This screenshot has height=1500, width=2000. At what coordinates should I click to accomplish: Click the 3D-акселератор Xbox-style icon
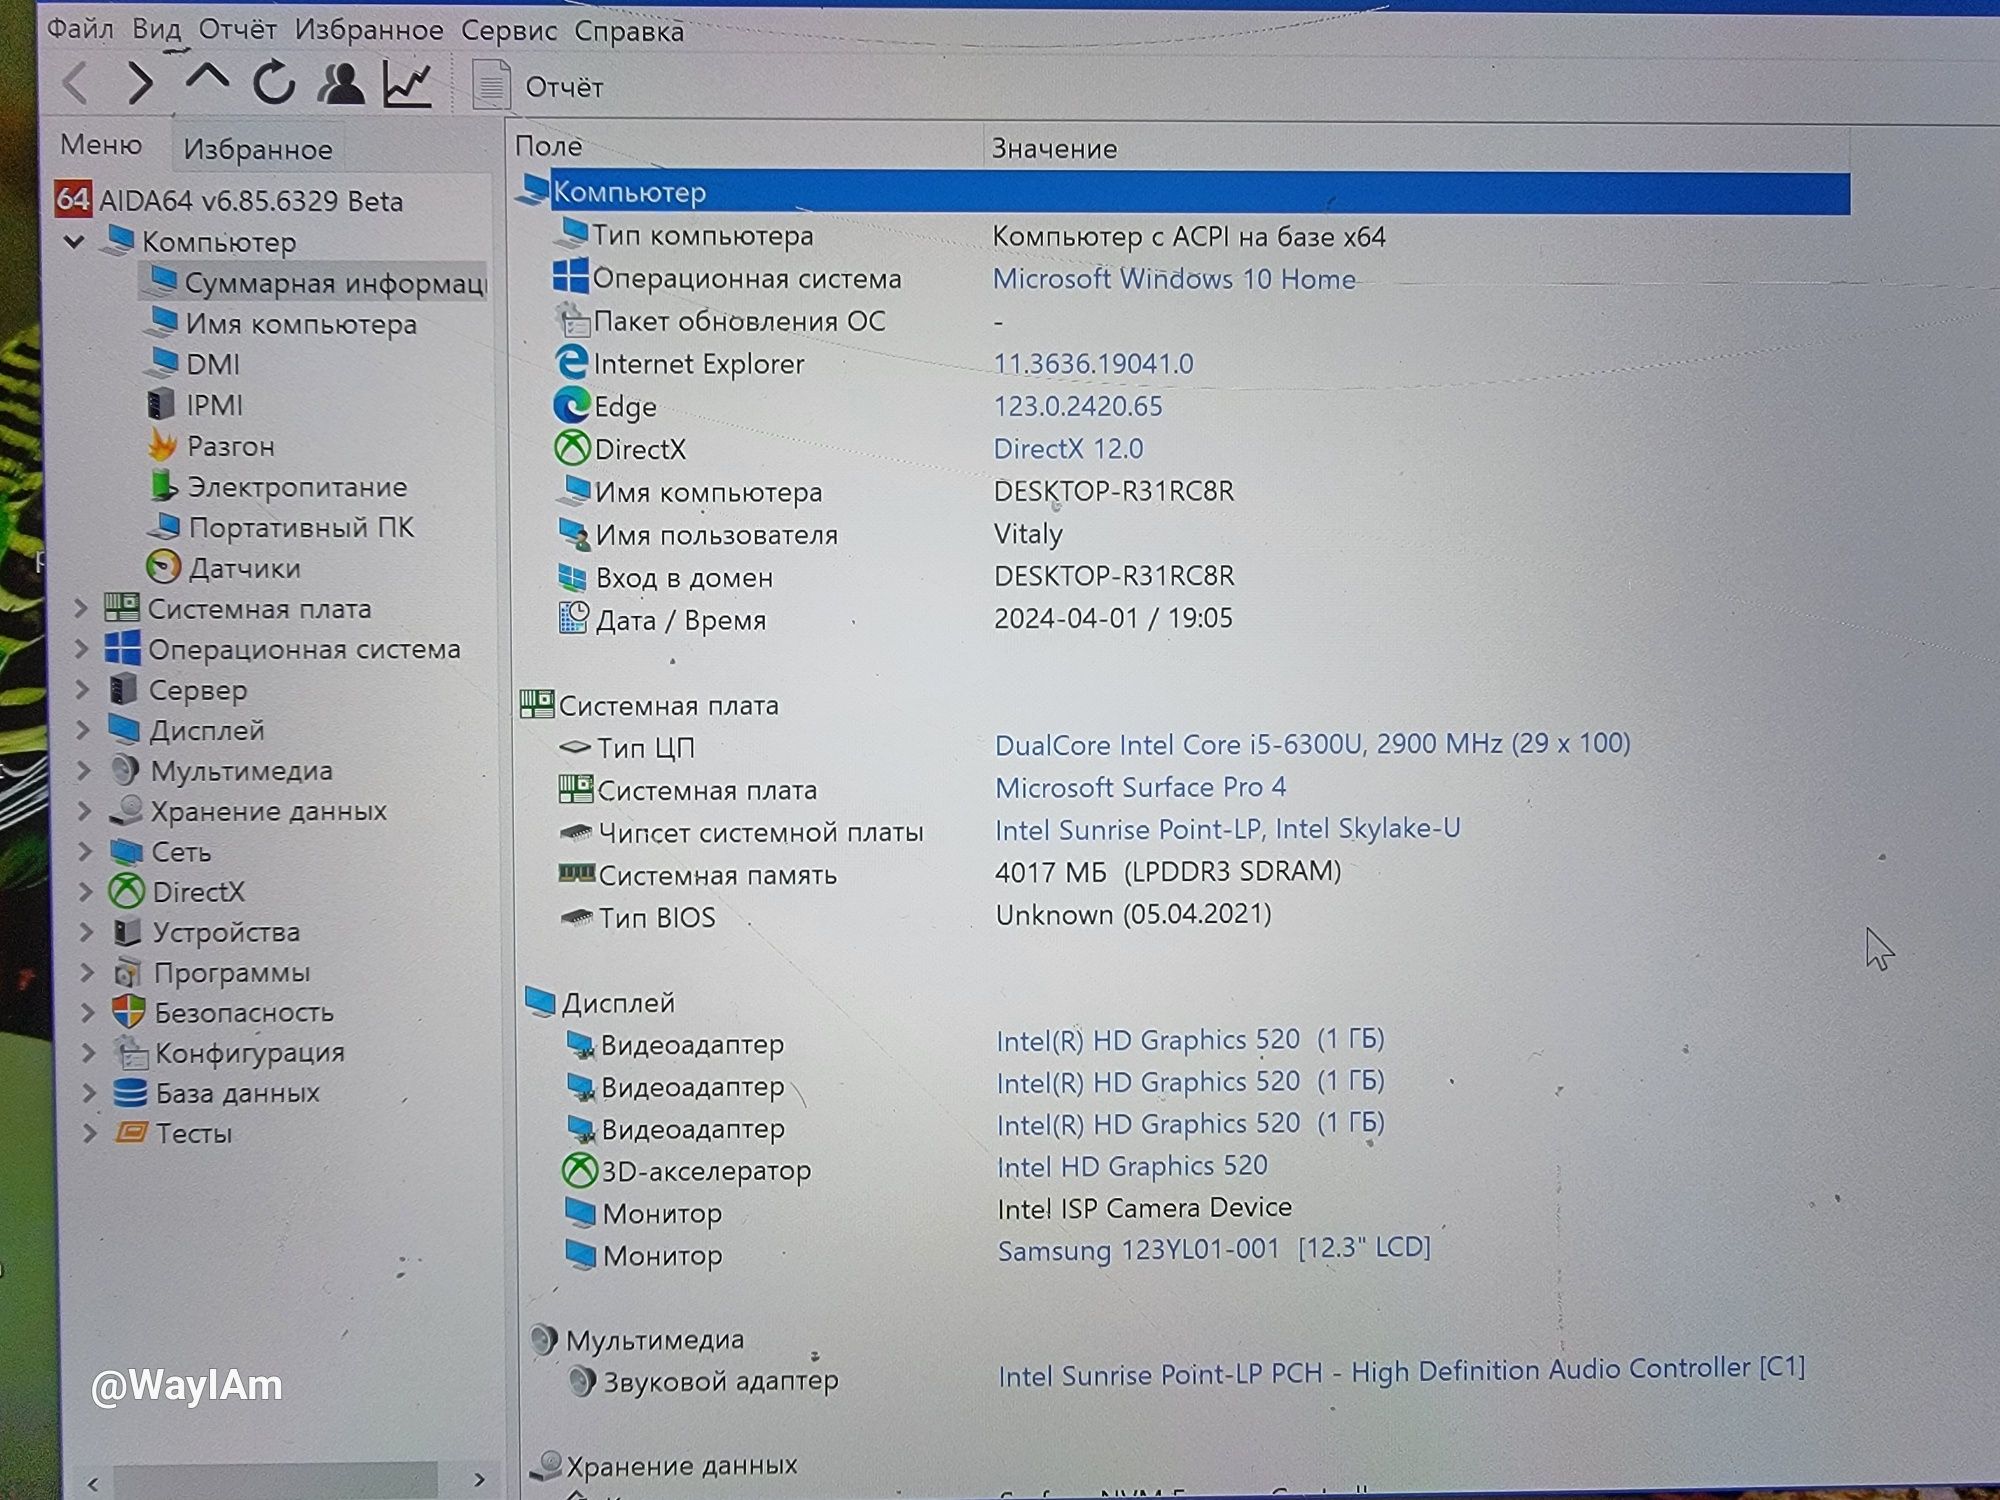[x=579, y=1170]
